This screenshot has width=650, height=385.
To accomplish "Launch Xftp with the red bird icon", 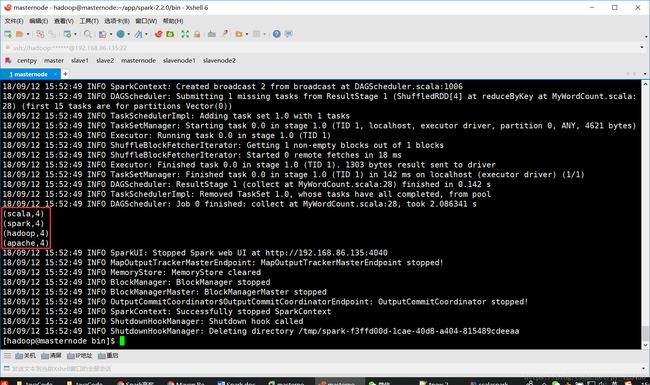I will coord(158,34).
